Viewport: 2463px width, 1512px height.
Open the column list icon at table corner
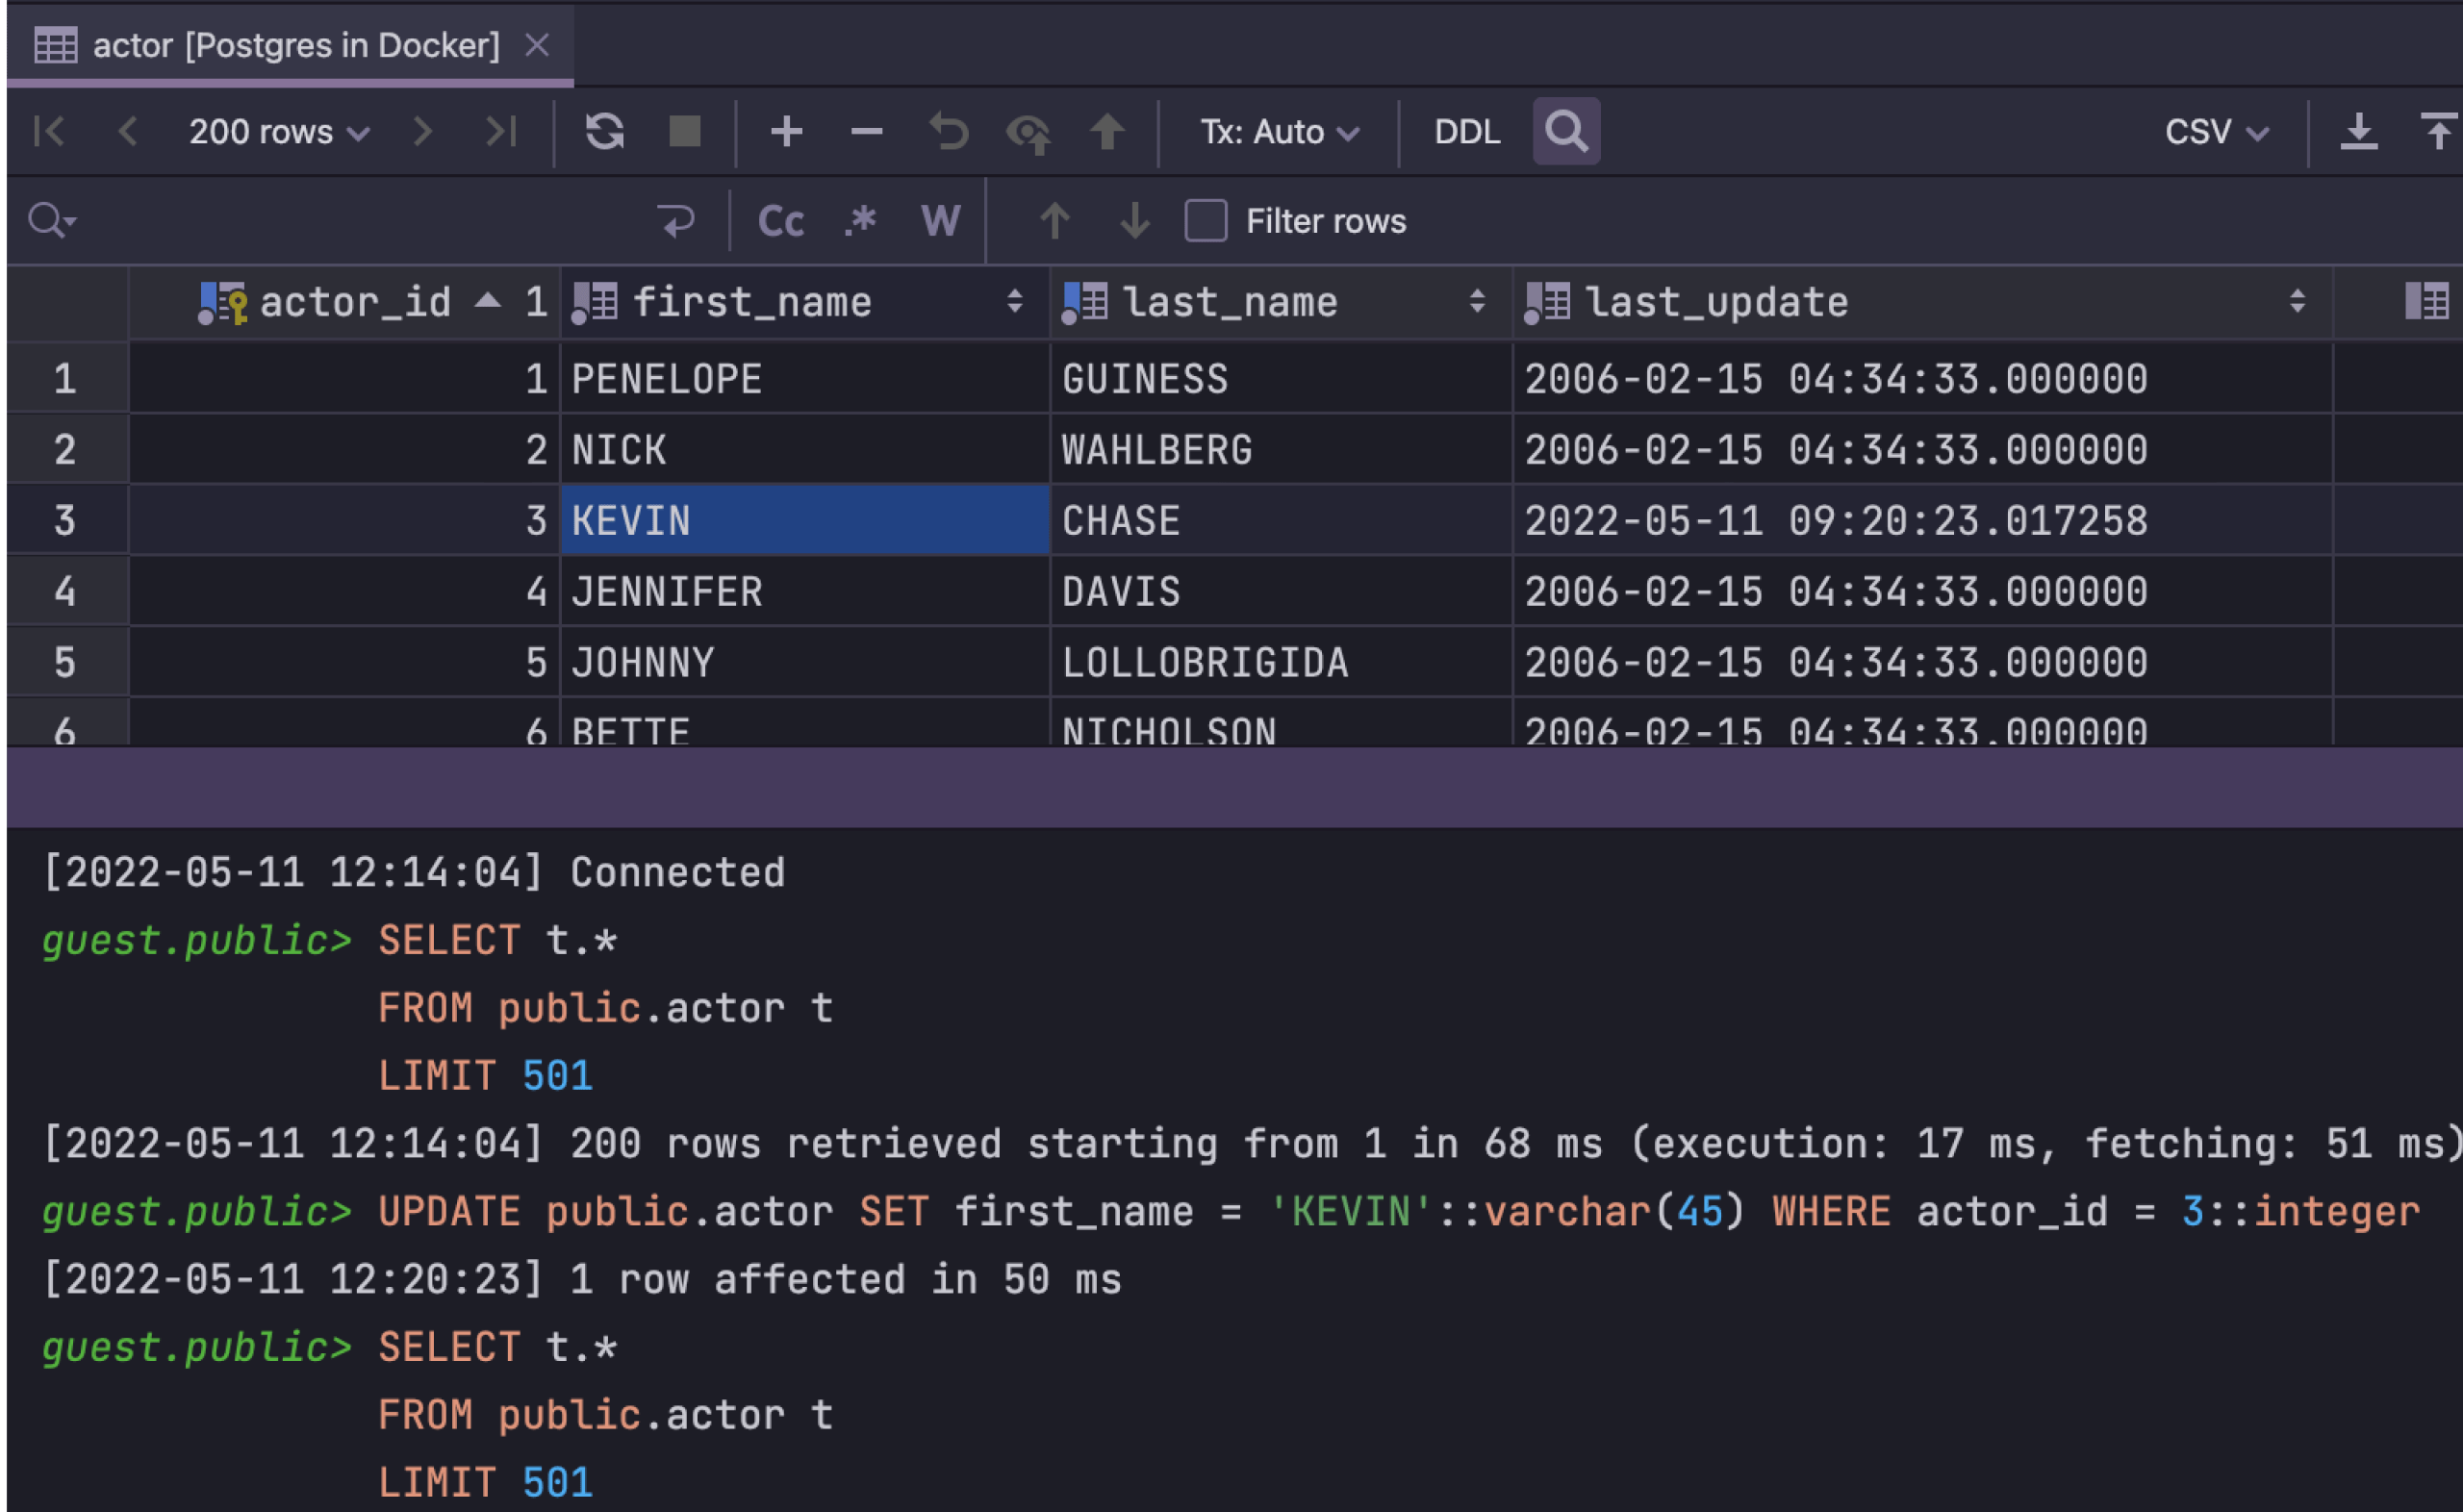[2427, 301]
